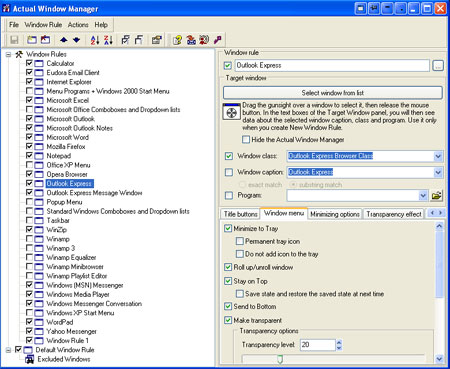Enable the Window caption checkbox
The height and width of the screenshot is (369, 450).
pos(229,172)
